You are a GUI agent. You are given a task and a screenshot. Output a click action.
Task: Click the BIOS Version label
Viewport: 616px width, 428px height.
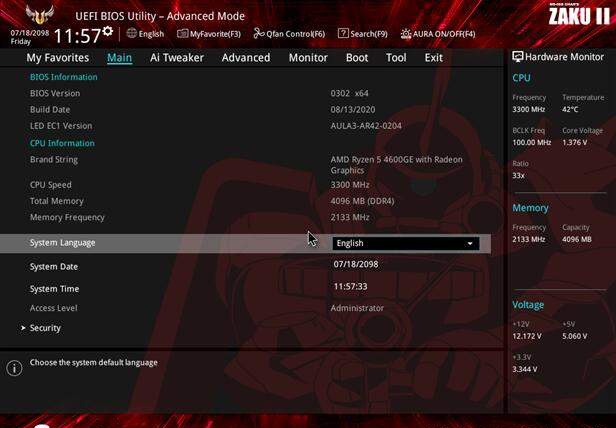pos(55,94)
